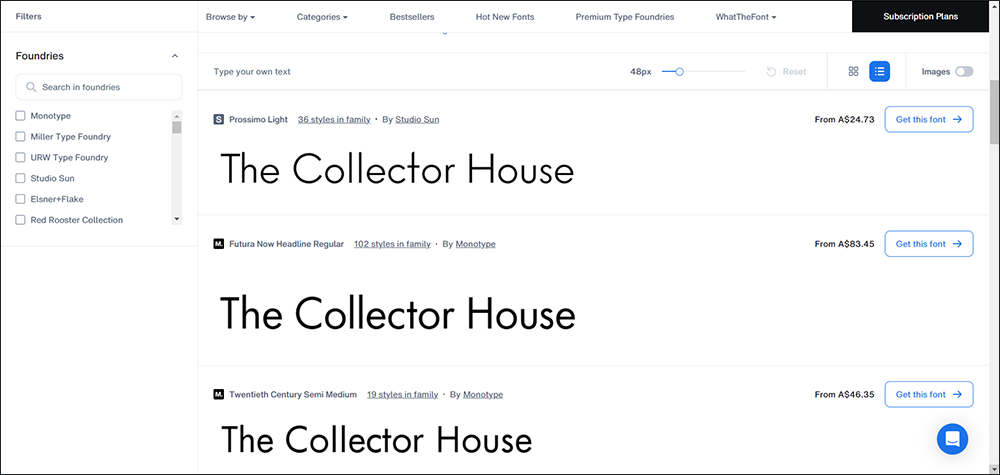The image size is (1000, 475).
Task: Check the URW Type Foundry checkbox
Action: click(20, 157)
